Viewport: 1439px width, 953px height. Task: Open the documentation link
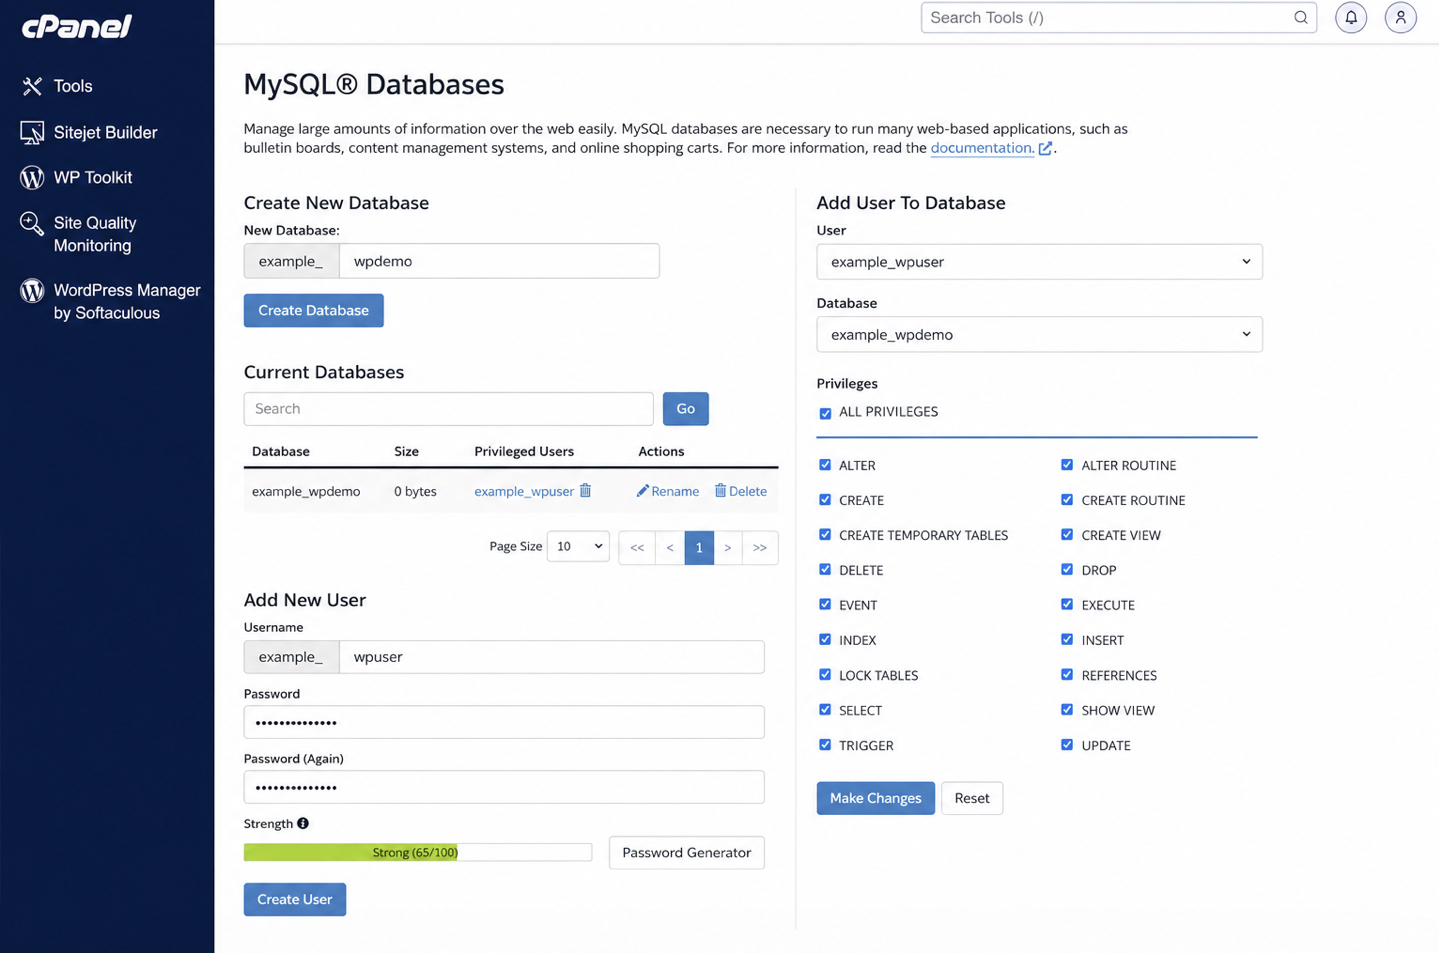[982, 148]
